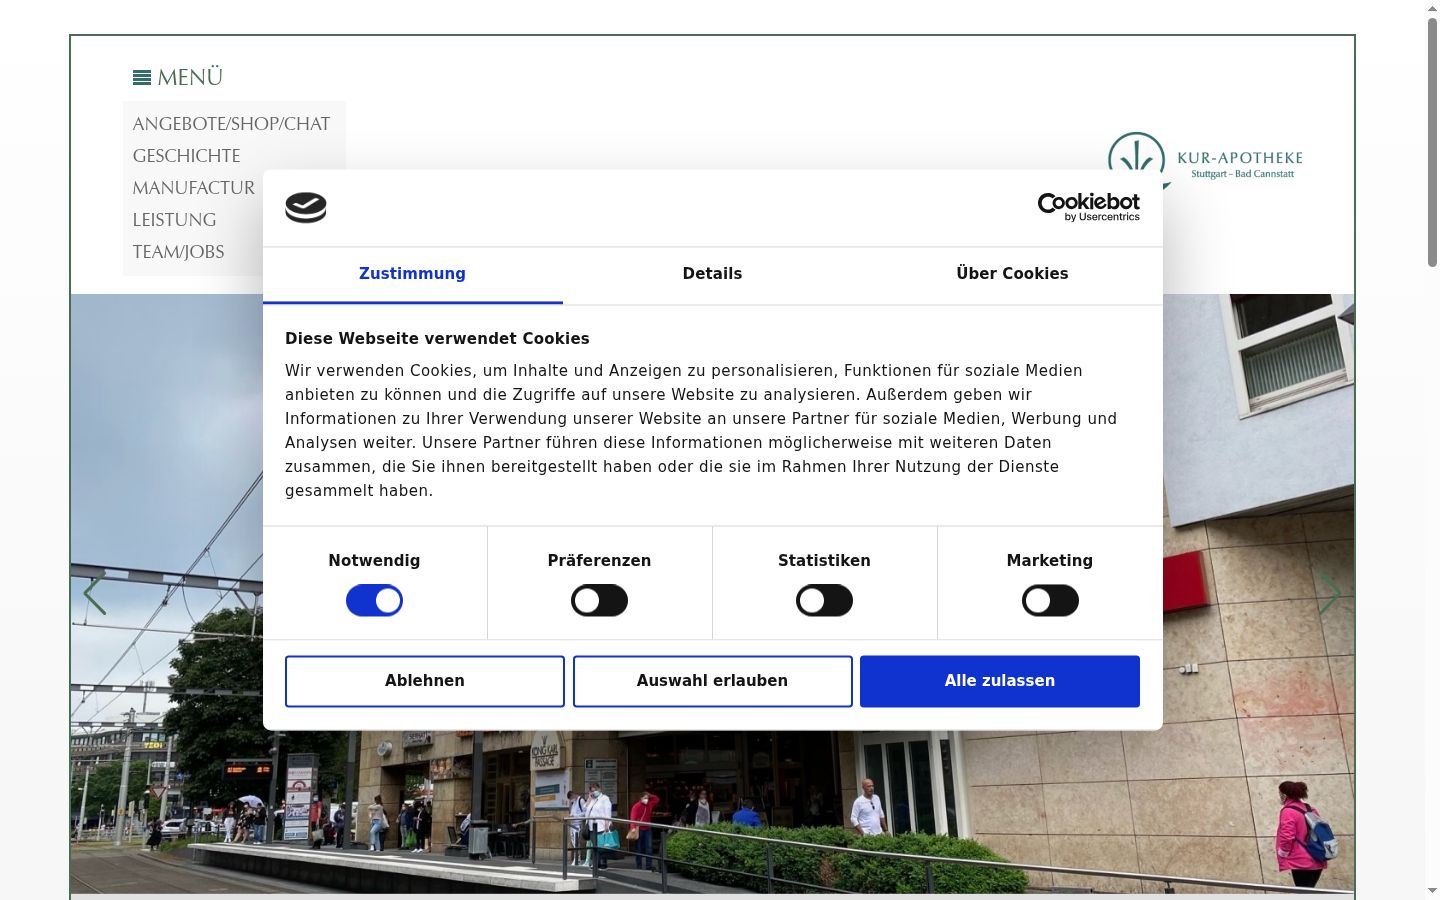Click the scrollbar down arrow
Image resolution: width=1440 pixels, height=900 pixels.
click(x=1432, y=891)
